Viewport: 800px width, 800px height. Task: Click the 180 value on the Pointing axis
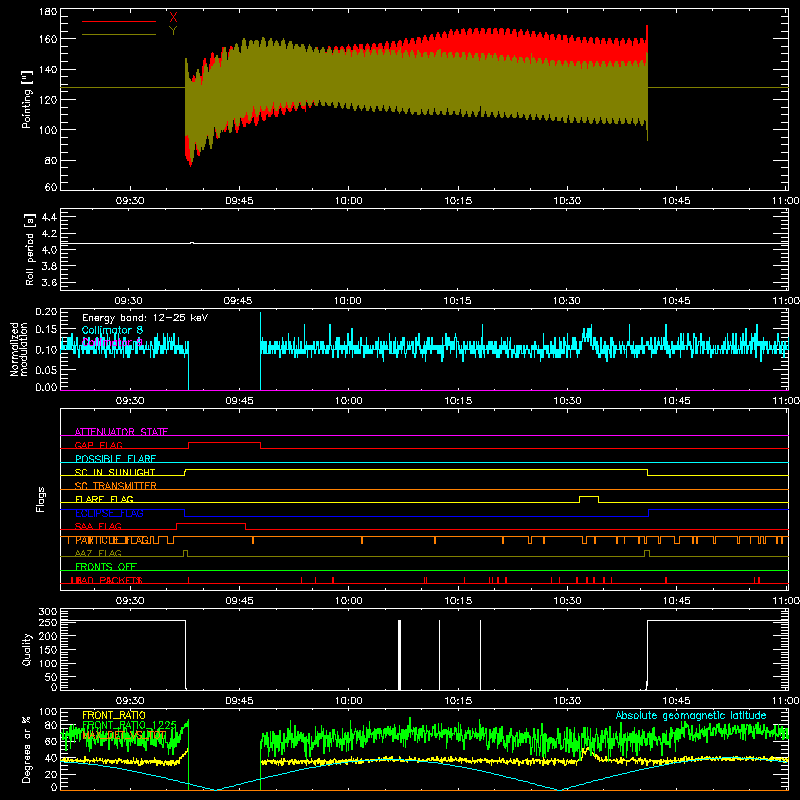[x=48, y=12]
